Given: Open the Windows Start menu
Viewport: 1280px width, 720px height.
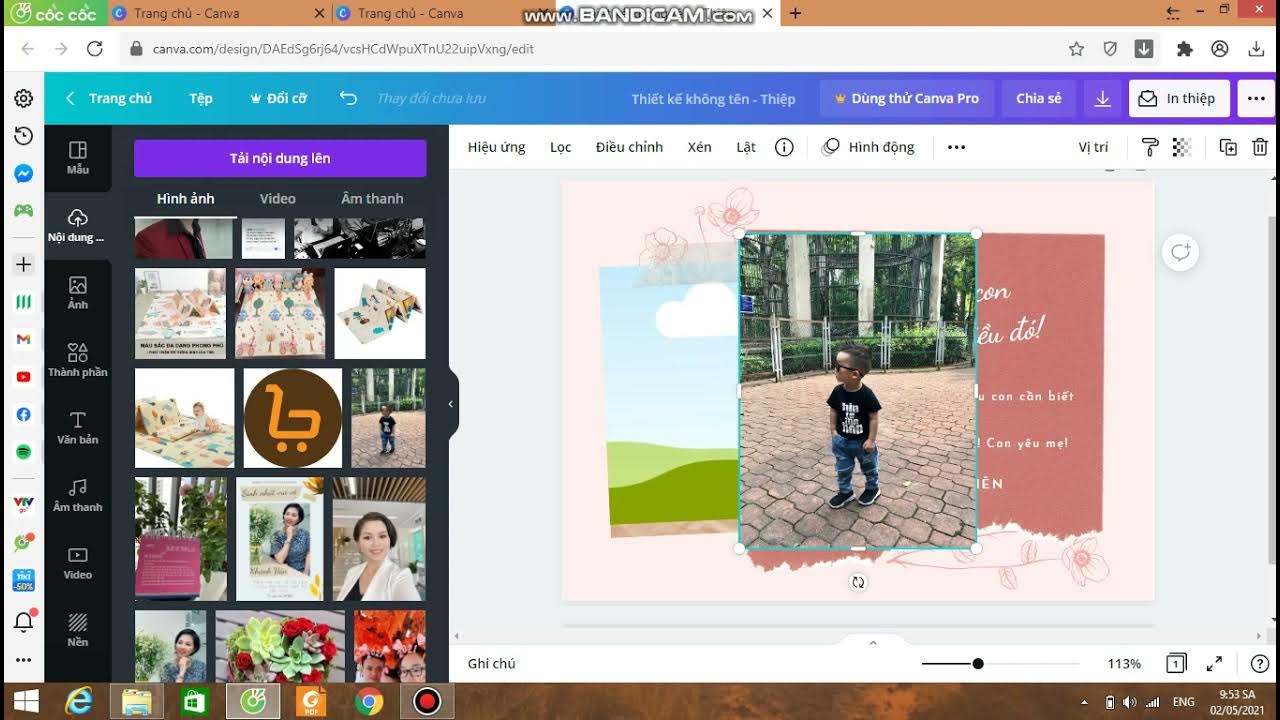Looking at the screenshot, I should click(x=27, y=701).
